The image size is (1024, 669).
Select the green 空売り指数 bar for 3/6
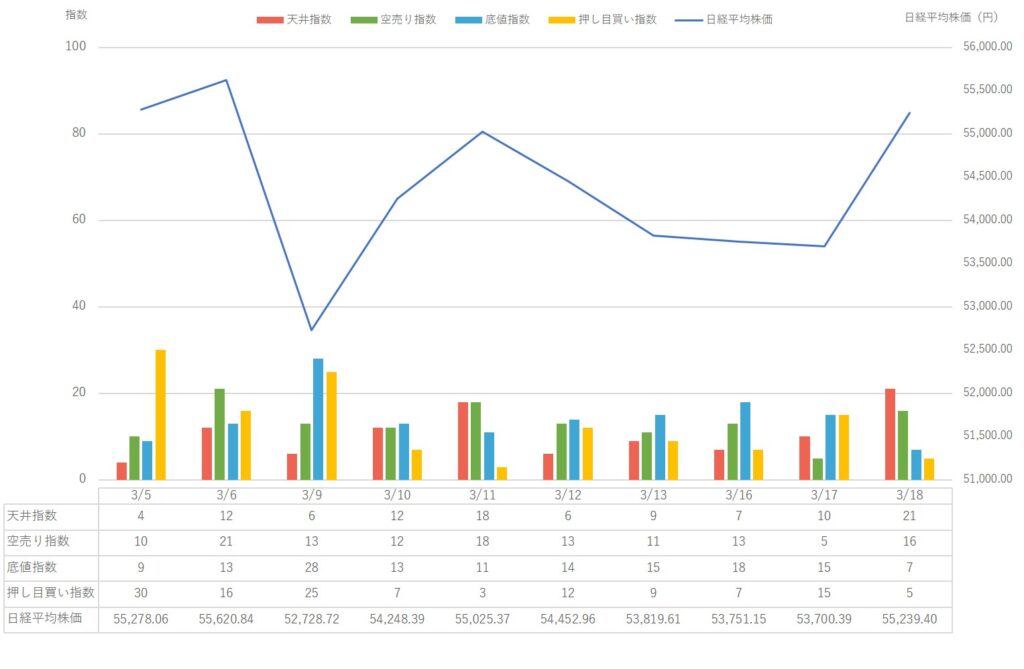[x=220, y=434]
